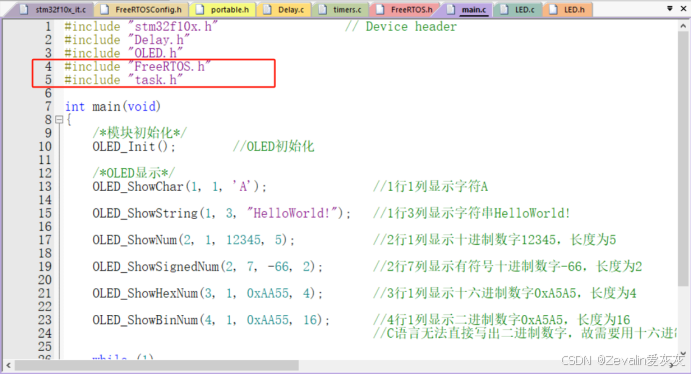
Task: Click line number 21 in the gutter
Action: coord(45,293)
